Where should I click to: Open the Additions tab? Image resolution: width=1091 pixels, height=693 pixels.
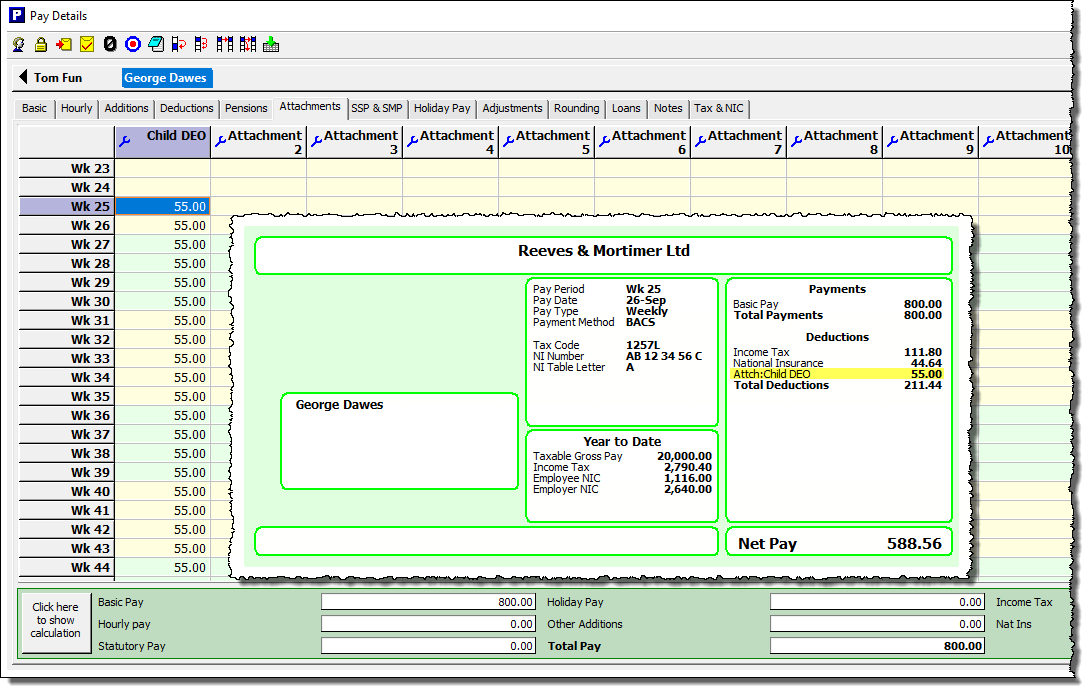coord(127,109)
